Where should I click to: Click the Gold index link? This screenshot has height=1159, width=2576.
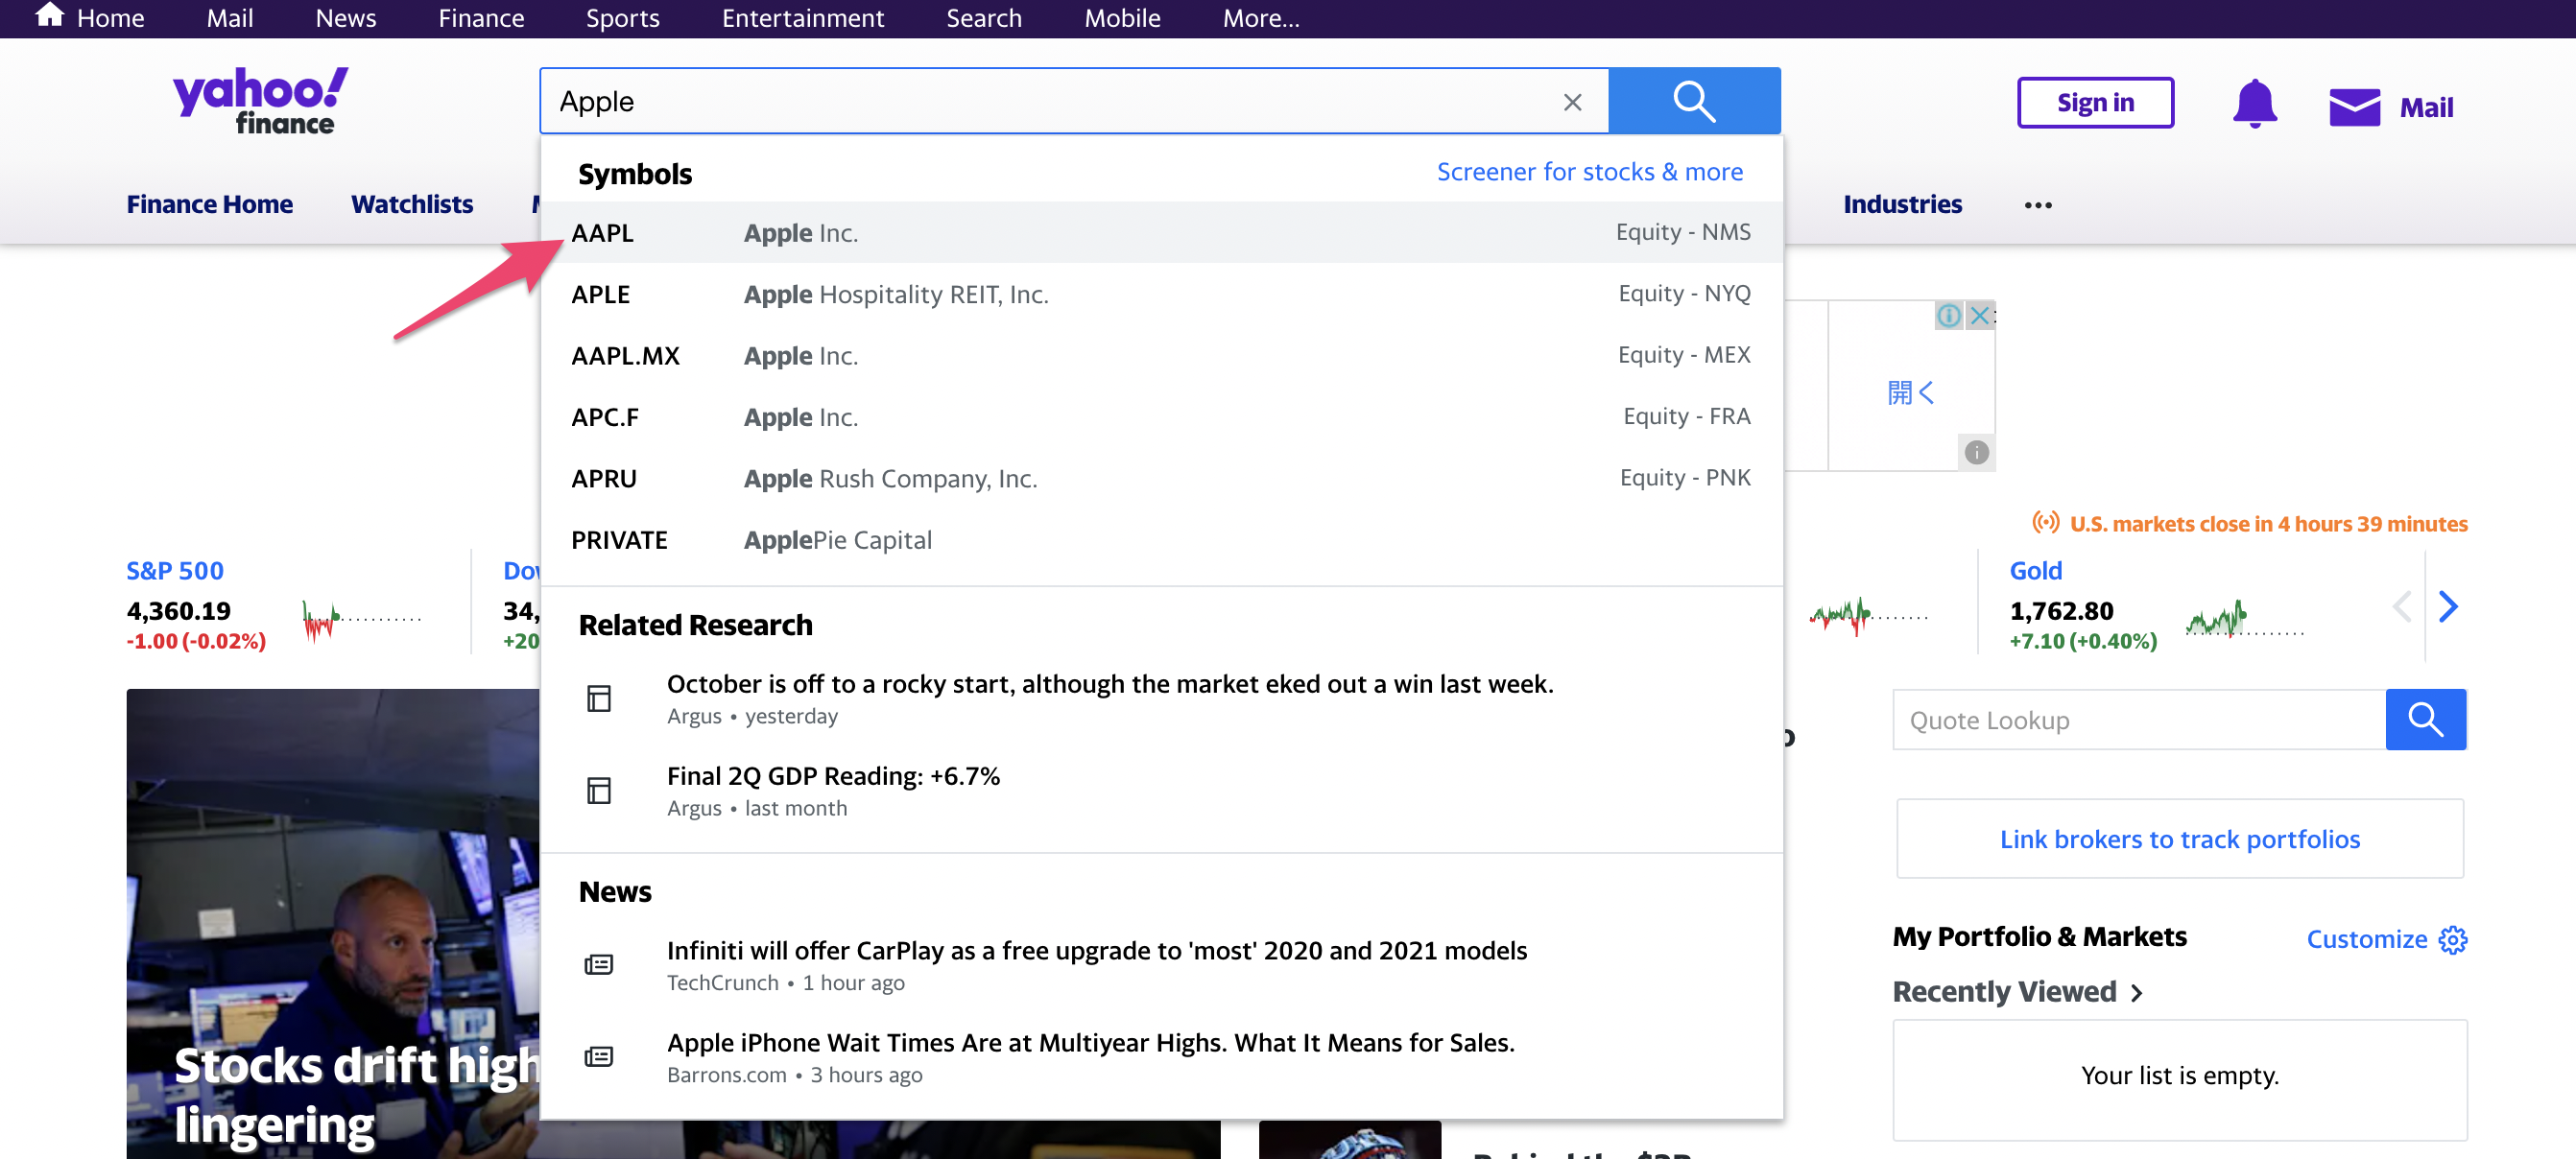tap(2035, 570)
